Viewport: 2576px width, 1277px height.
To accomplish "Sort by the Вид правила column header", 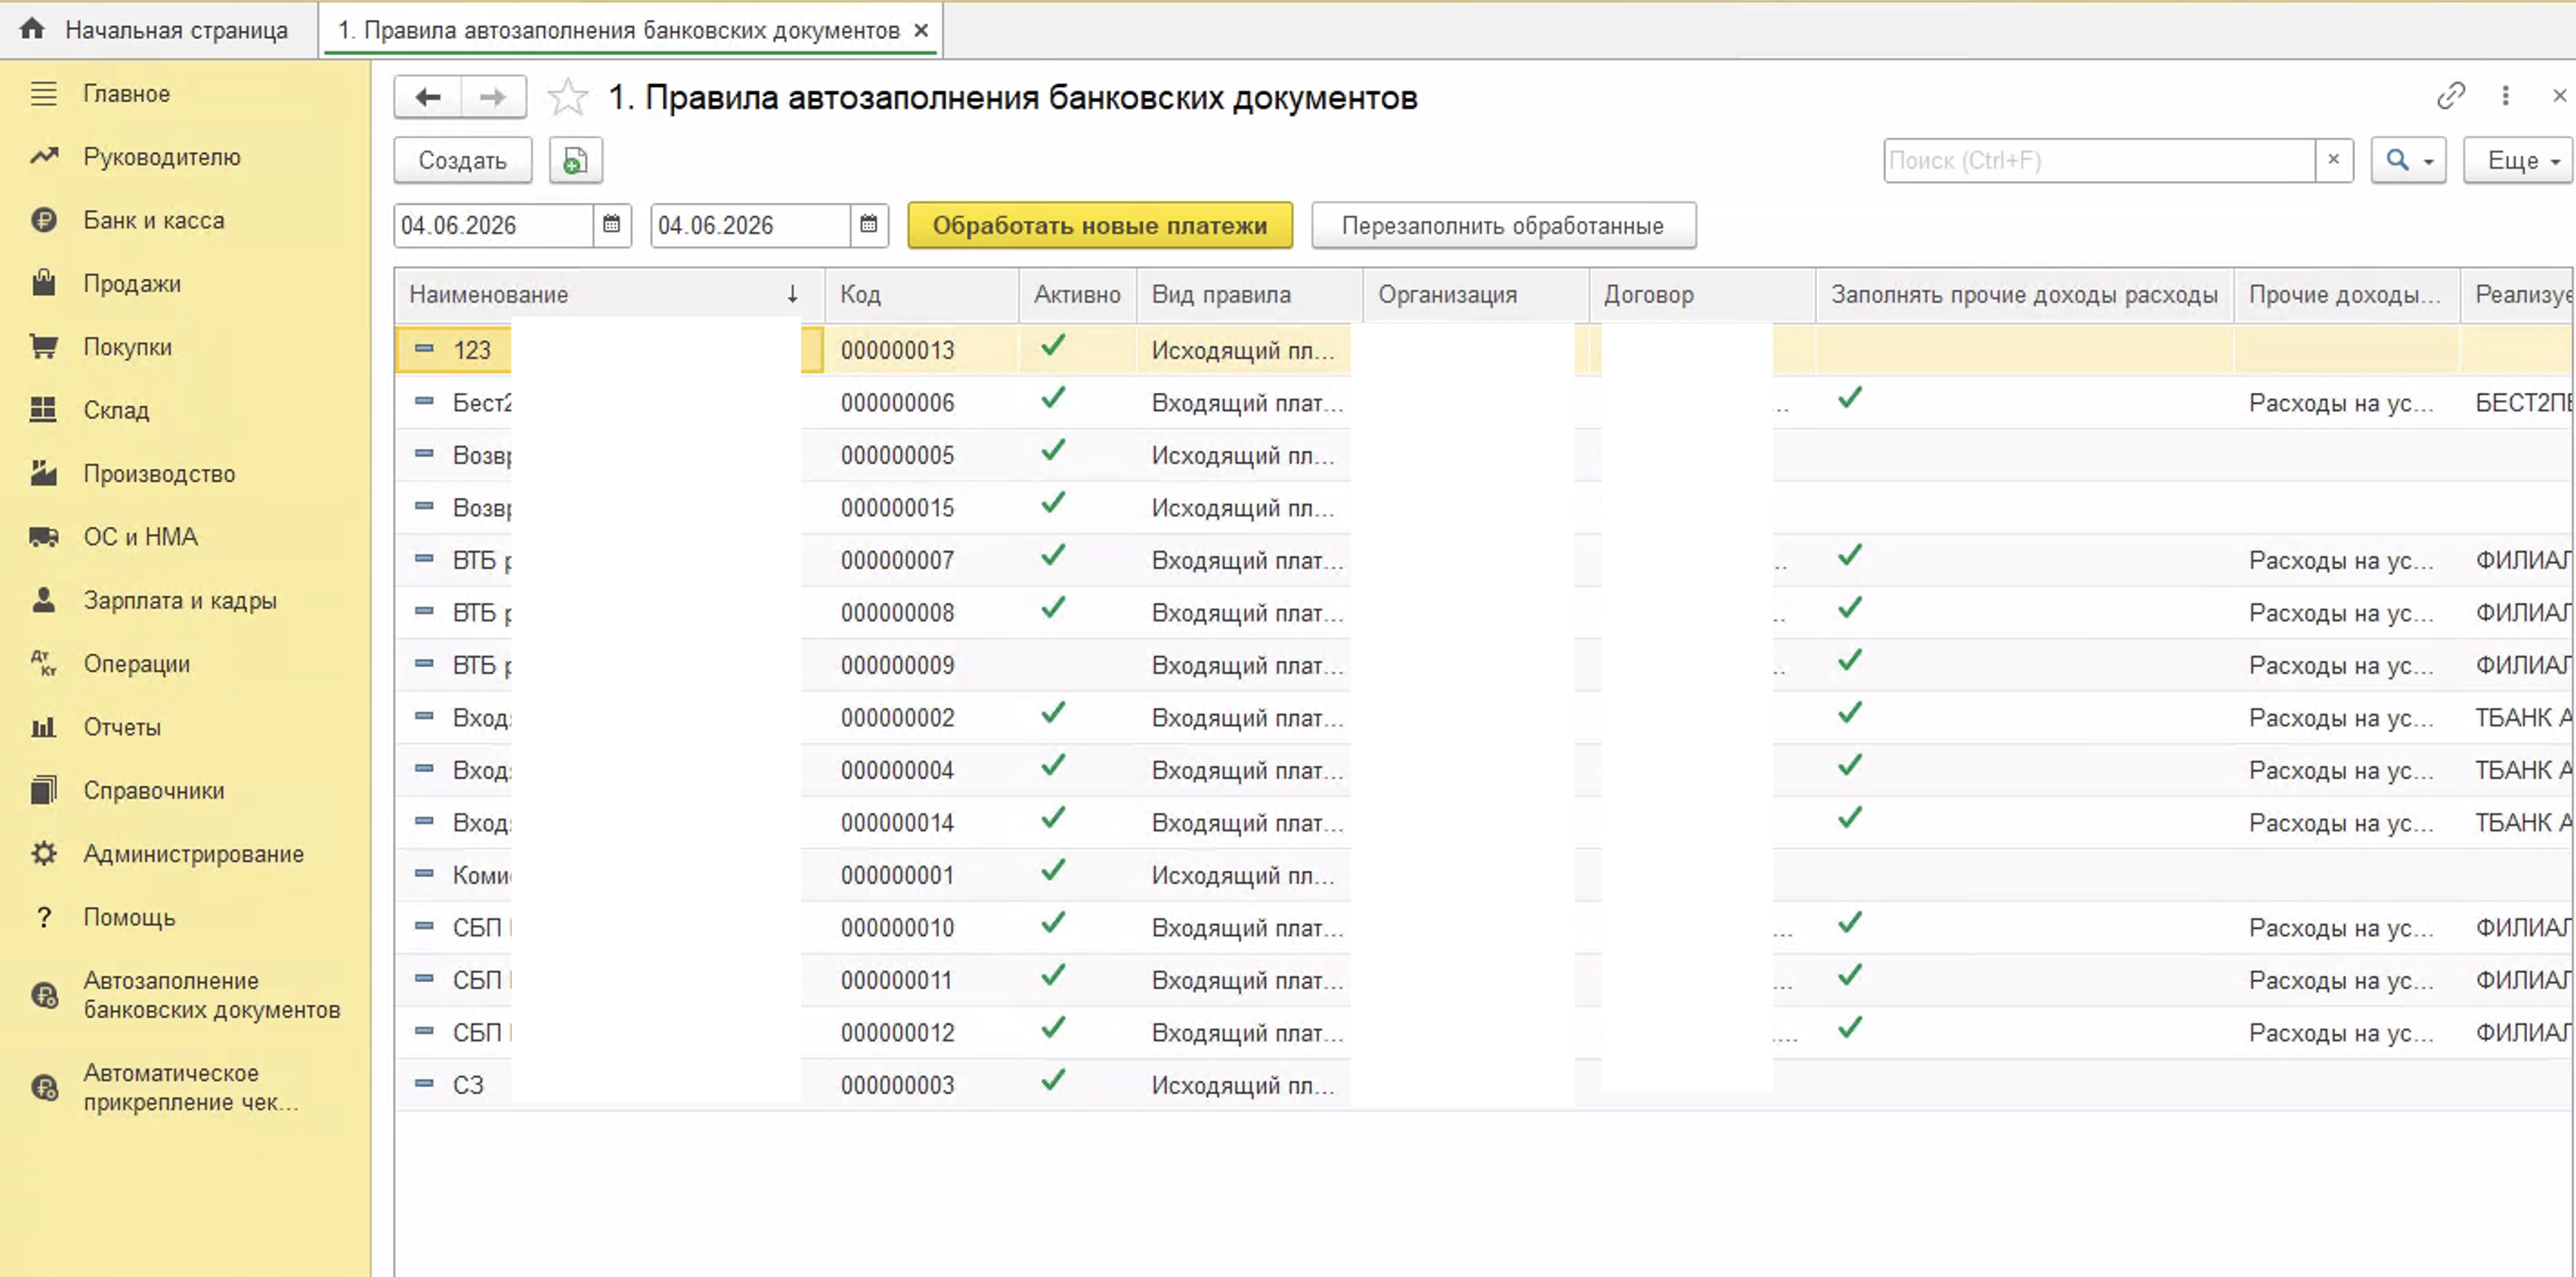I will [x=1249, y=295].
